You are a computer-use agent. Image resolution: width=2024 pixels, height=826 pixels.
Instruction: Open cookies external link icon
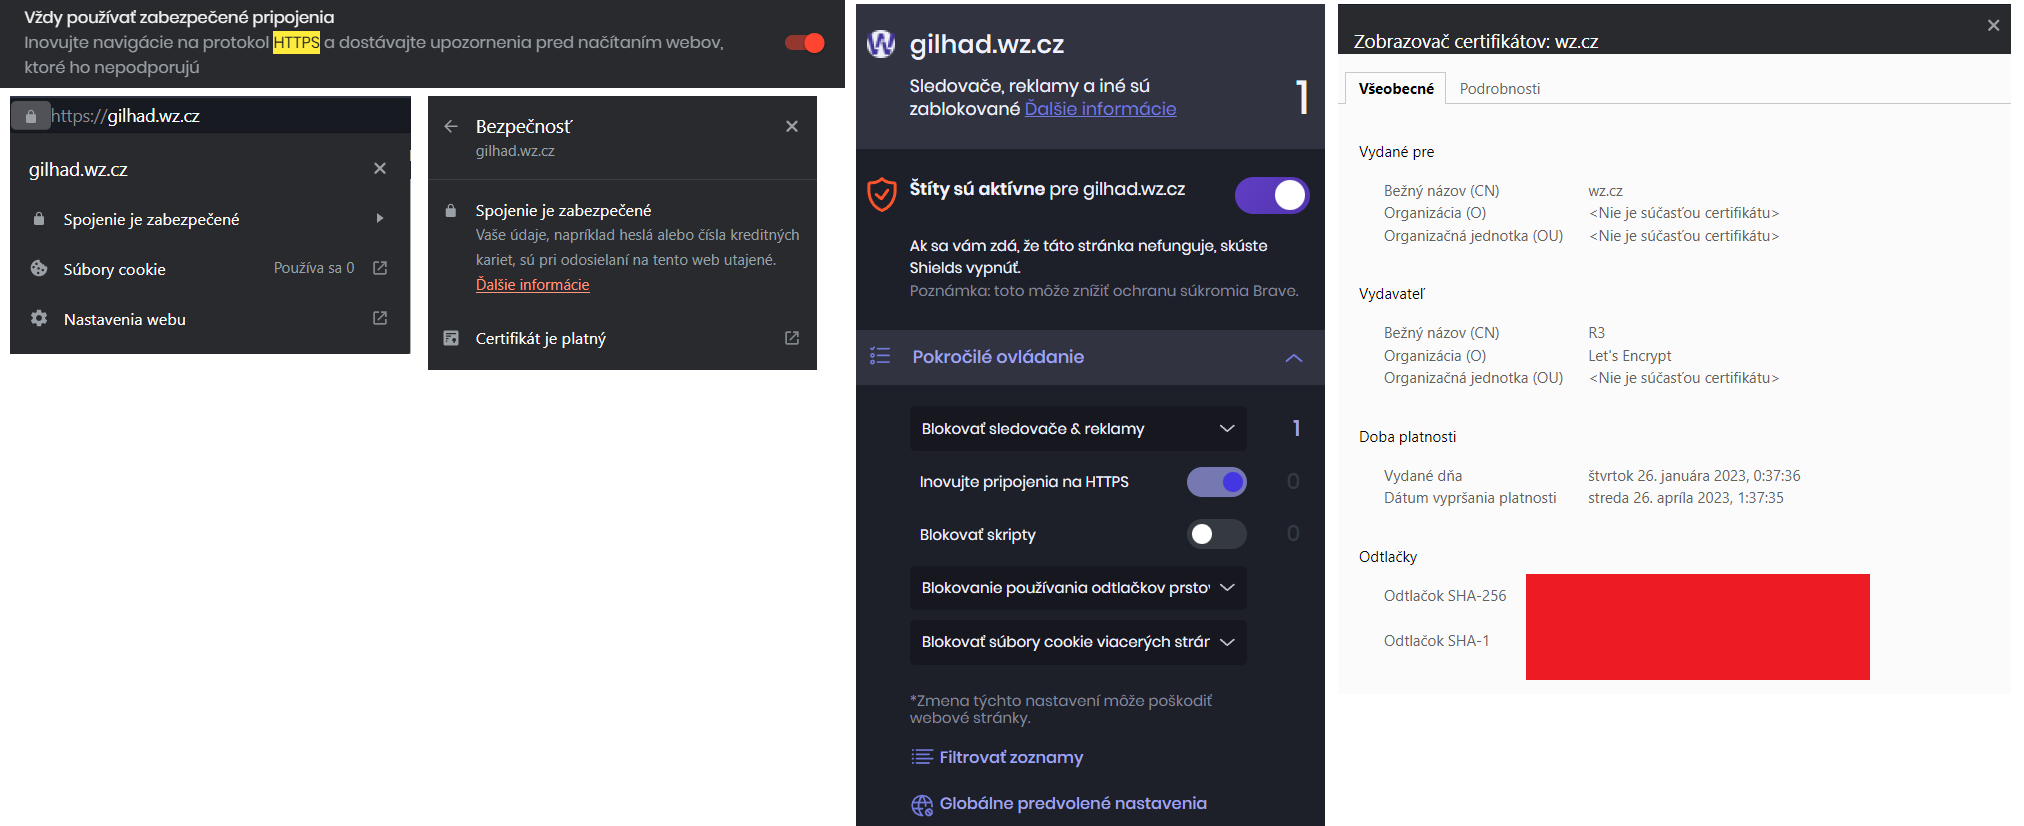tap(380, 268)
